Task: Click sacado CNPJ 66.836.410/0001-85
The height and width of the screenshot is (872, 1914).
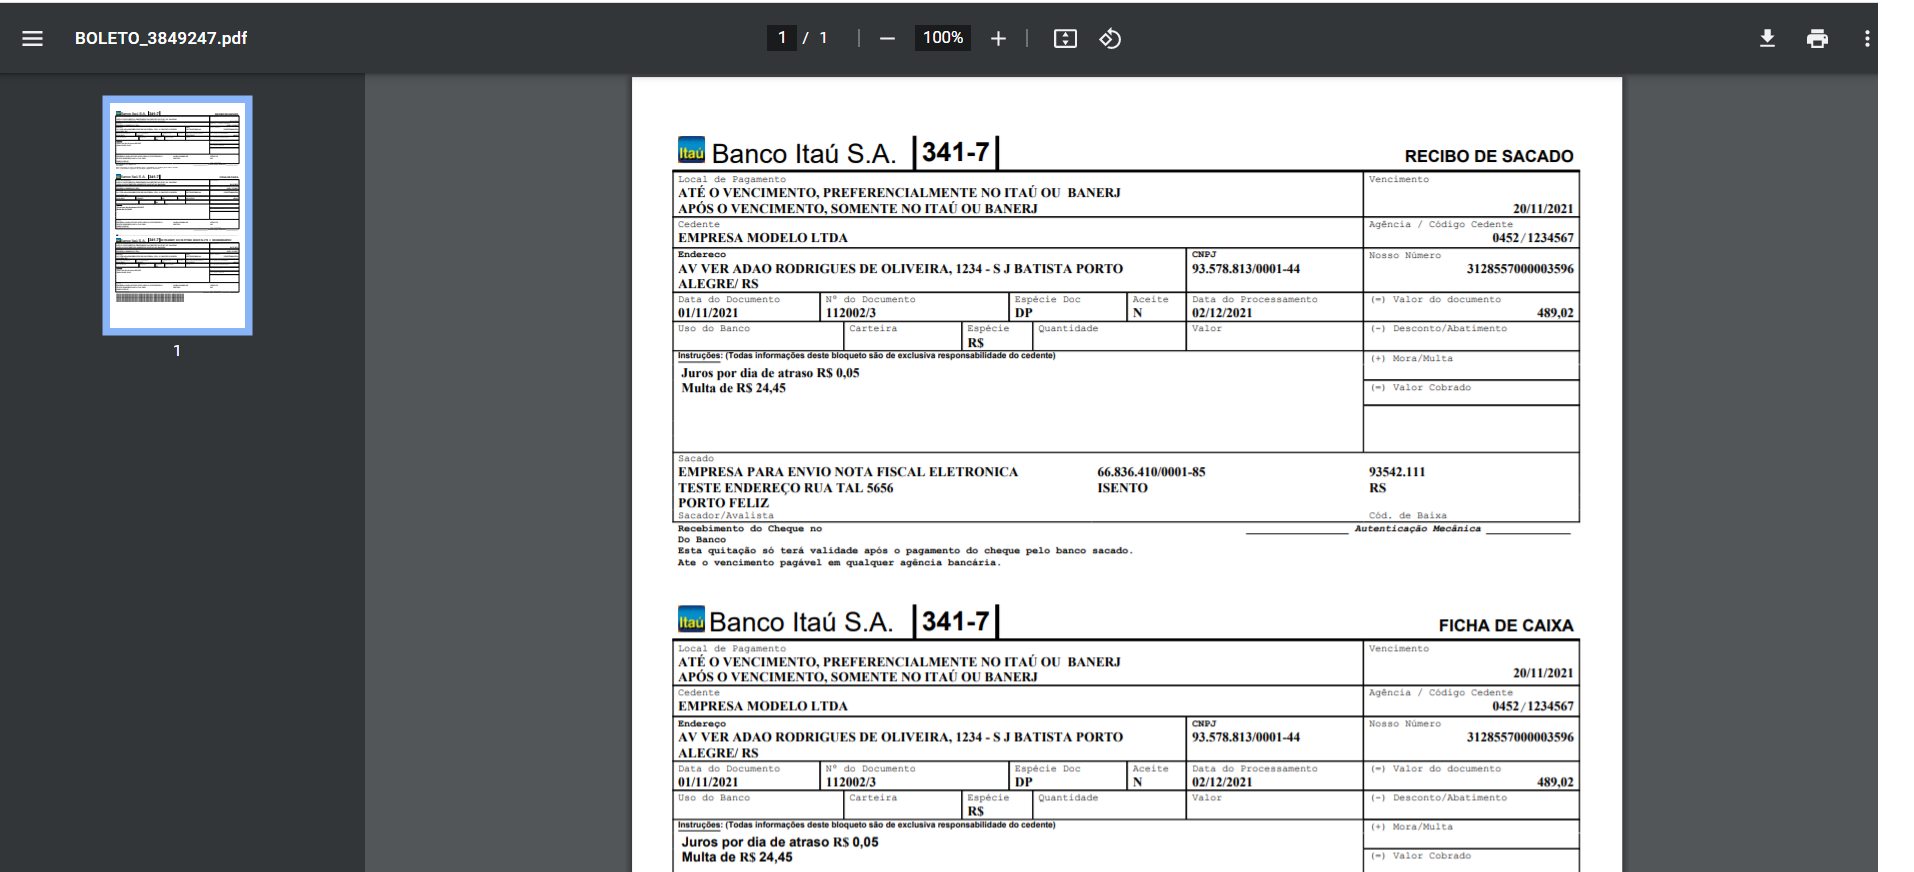Action: [x=1151, y=472]
